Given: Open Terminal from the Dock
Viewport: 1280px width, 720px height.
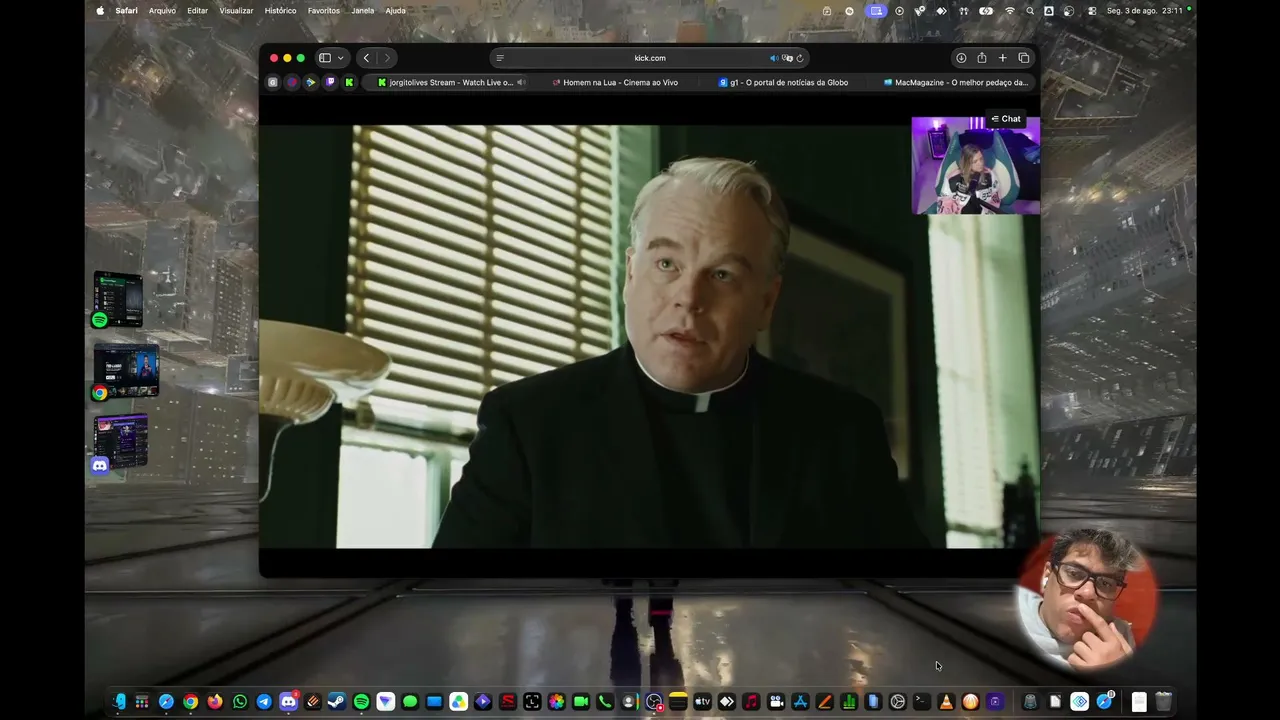Looking at the screenshot, I should [921, 702].
